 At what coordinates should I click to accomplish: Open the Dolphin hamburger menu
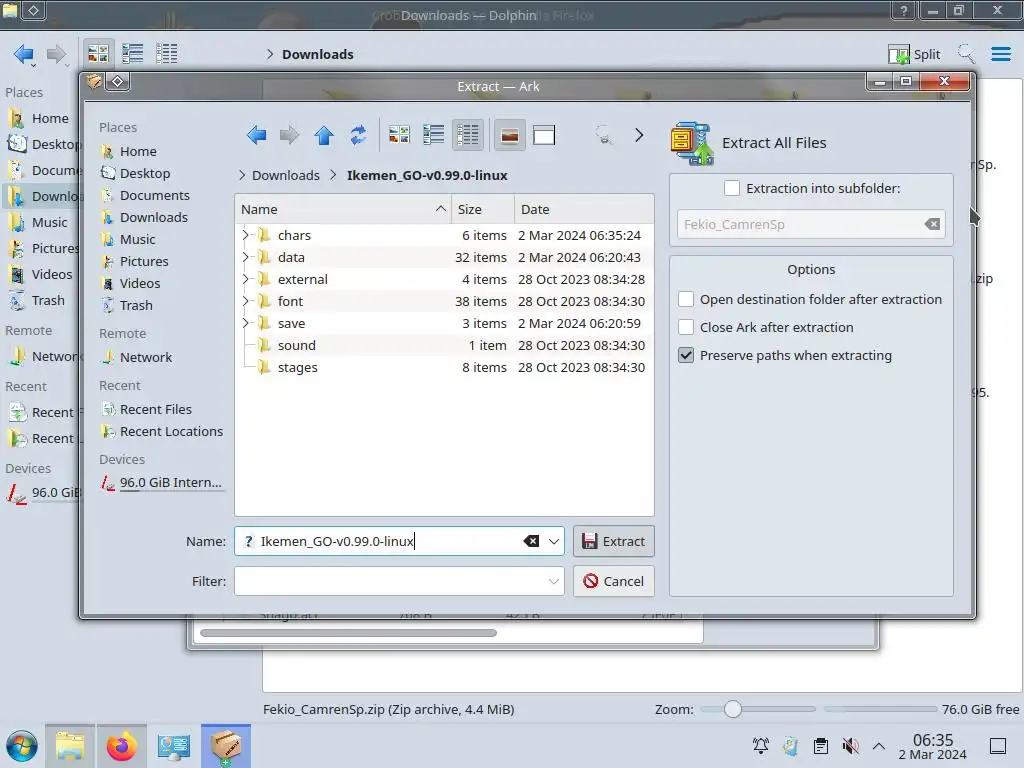pyautogui.click(x=1000, y=54)
